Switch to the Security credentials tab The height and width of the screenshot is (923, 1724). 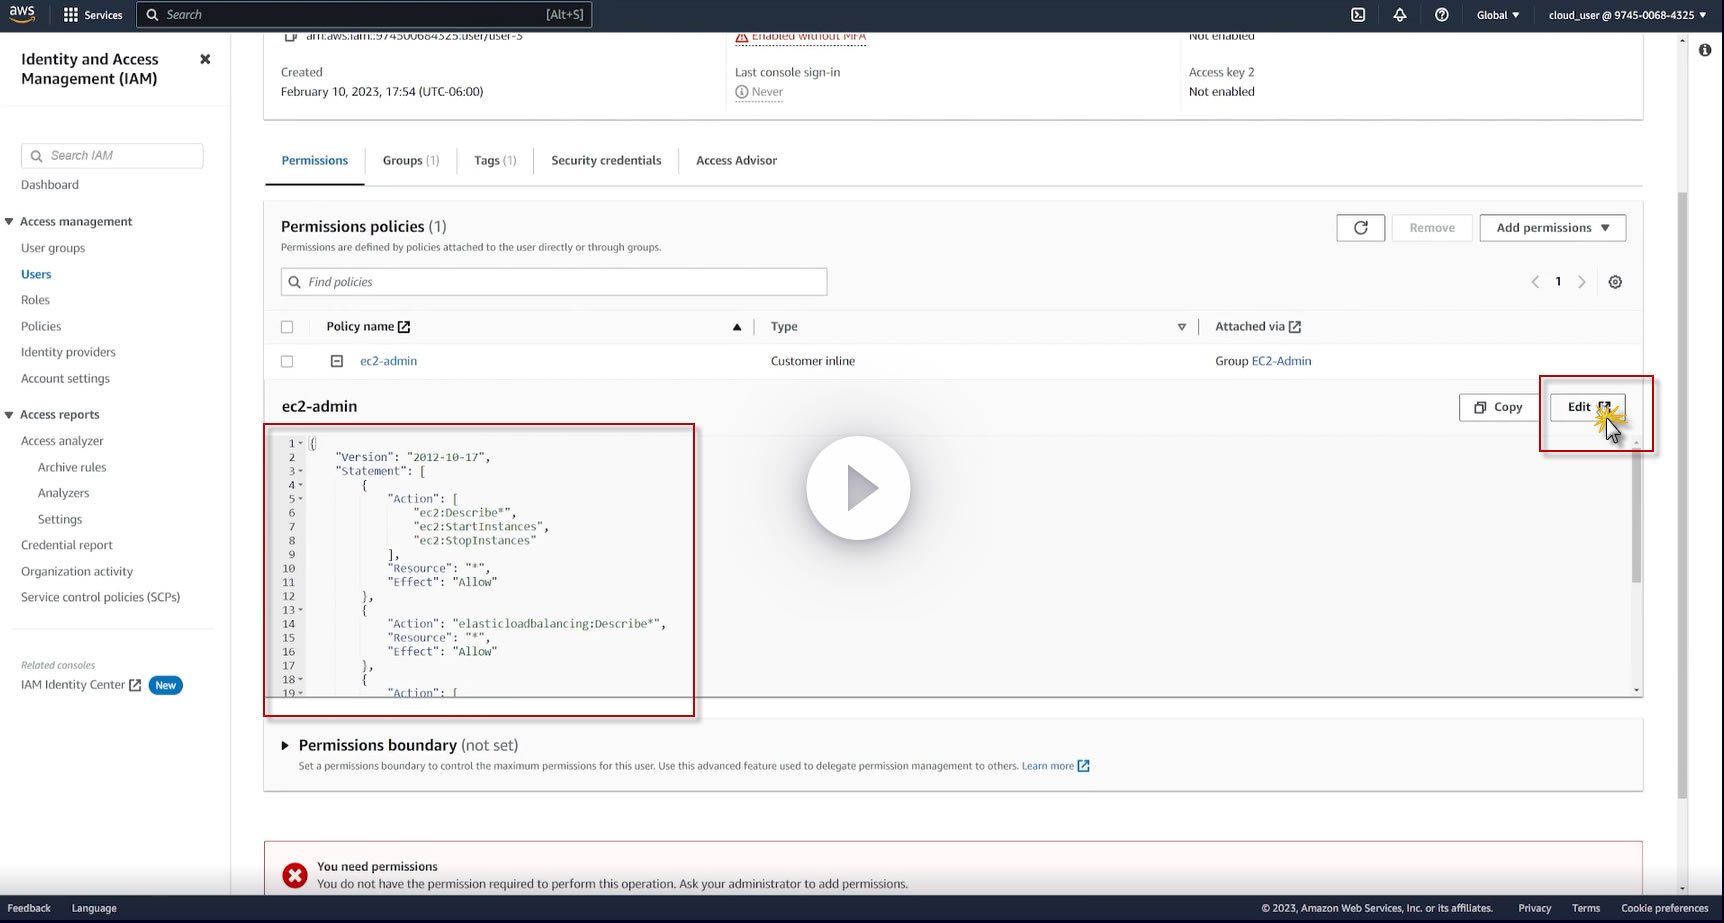tap(606, 161)
